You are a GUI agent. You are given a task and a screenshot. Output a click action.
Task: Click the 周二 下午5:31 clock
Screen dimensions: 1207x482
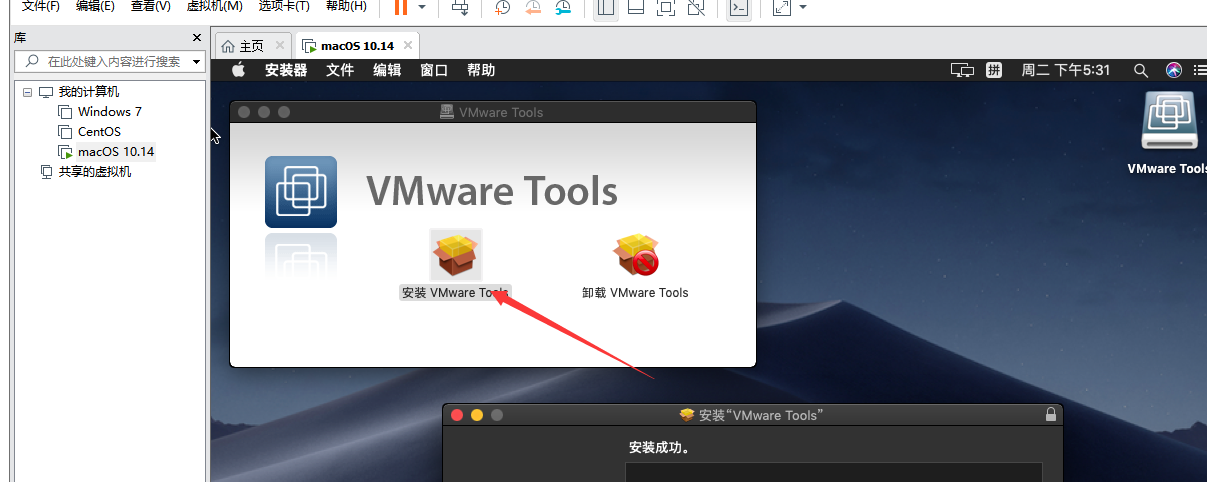(1066, 70)
